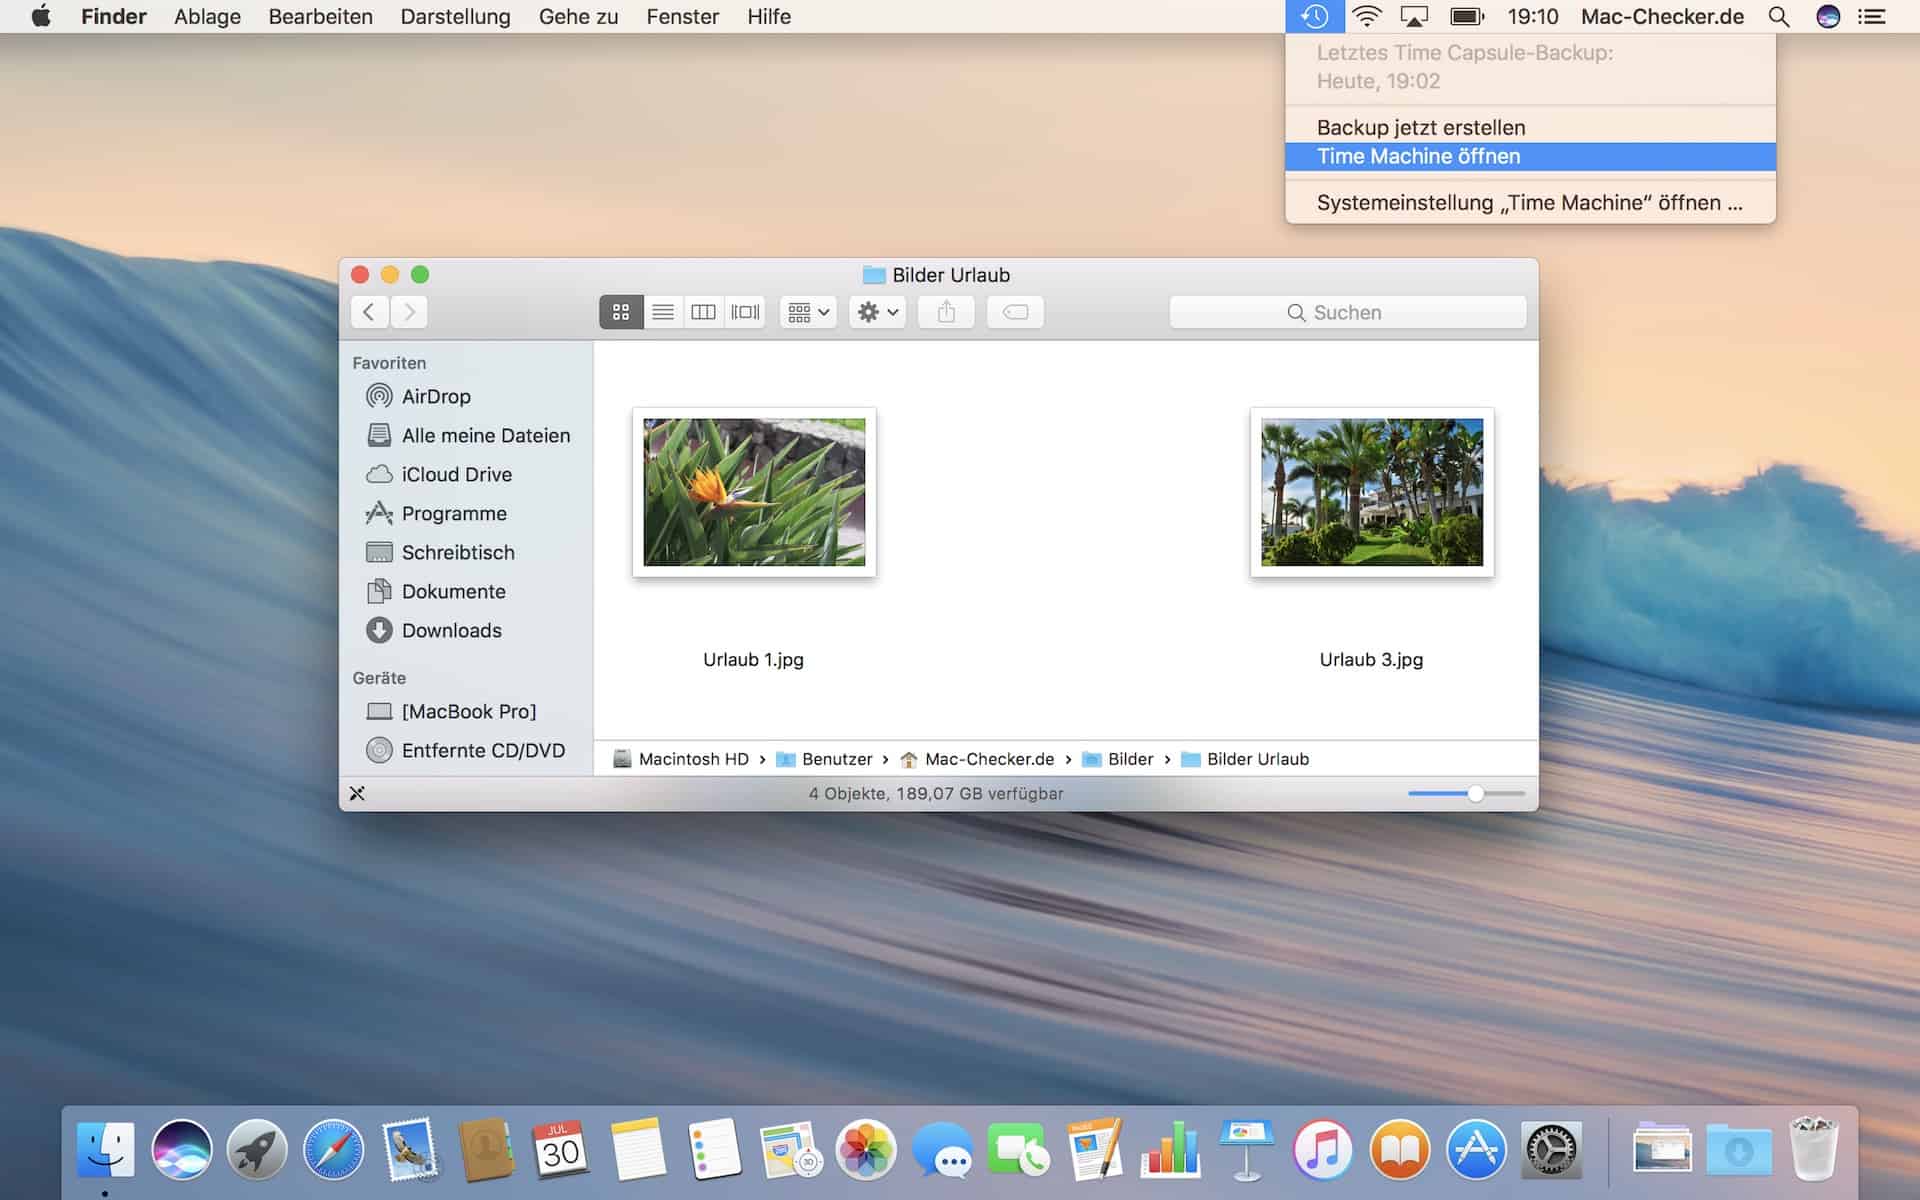
Task: Open the arrange-by dropdown in Finder toolbar
Action: [x=808, y=312]
